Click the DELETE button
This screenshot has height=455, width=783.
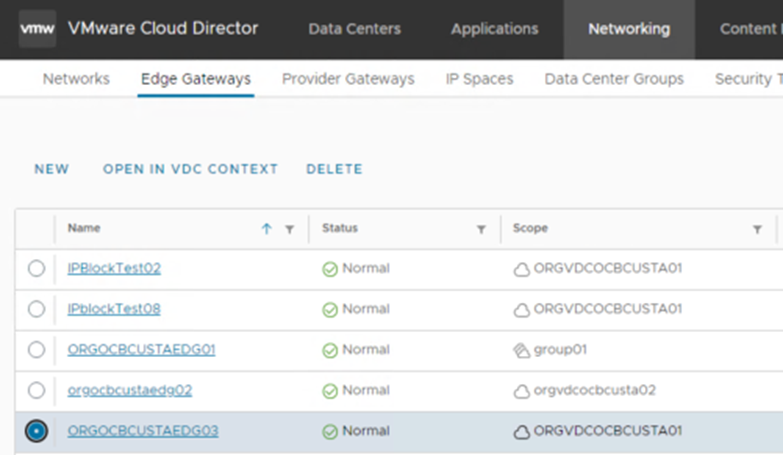pyautogui.click(x=335, y=169)
